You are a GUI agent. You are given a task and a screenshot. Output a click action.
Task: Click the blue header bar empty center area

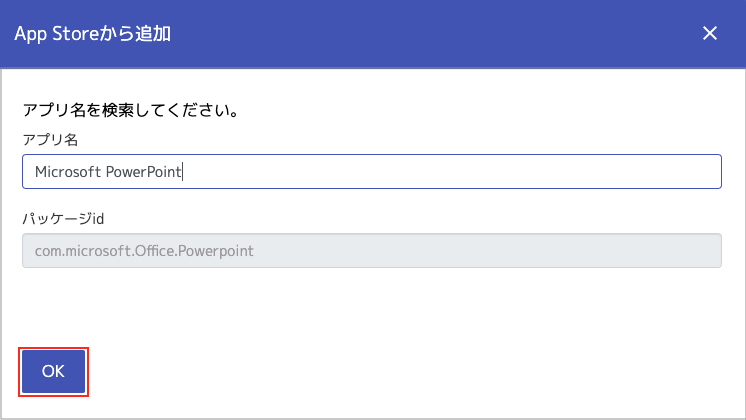click(x=400, y=33)
